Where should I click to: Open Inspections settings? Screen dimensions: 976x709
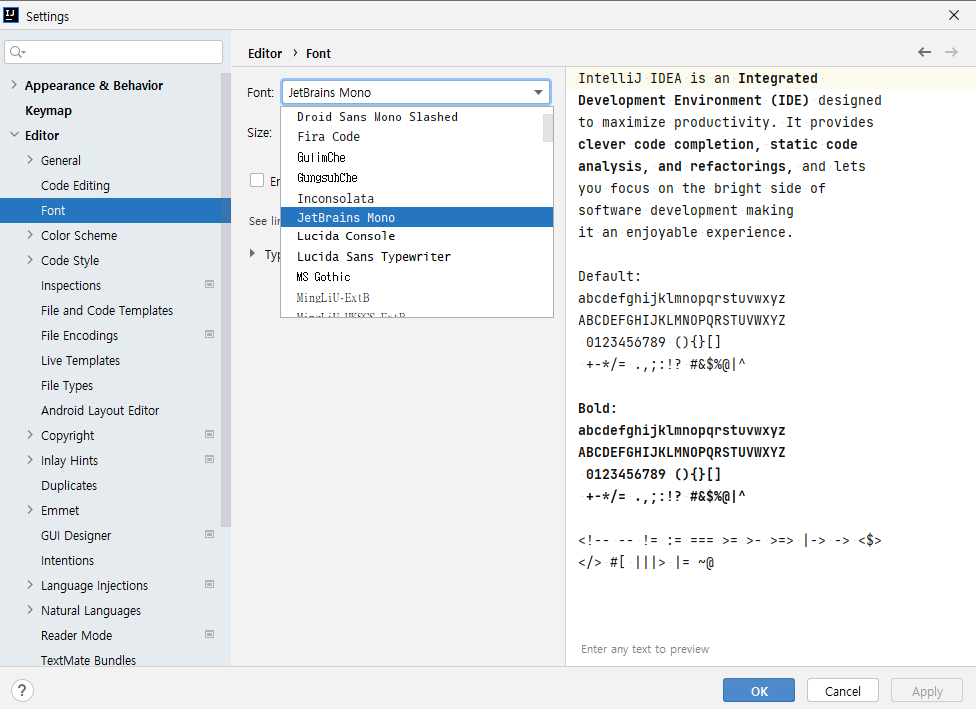click(x=71, y=285)
